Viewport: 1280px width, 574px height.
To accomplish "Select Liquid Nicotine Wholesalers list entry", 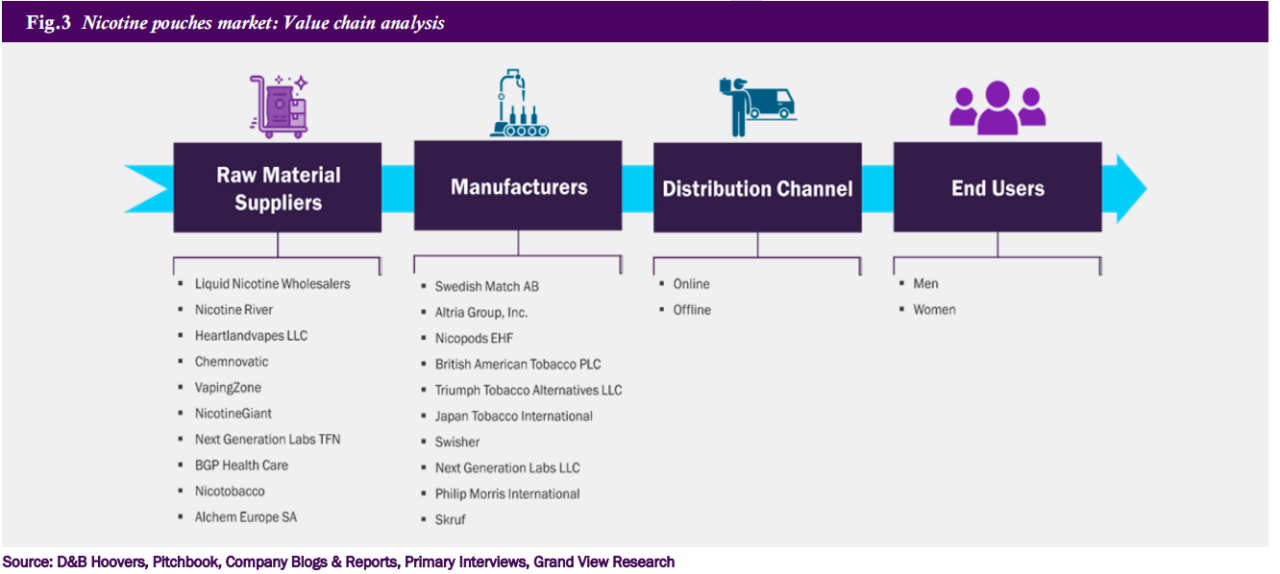I will click(x=272, y=284).
